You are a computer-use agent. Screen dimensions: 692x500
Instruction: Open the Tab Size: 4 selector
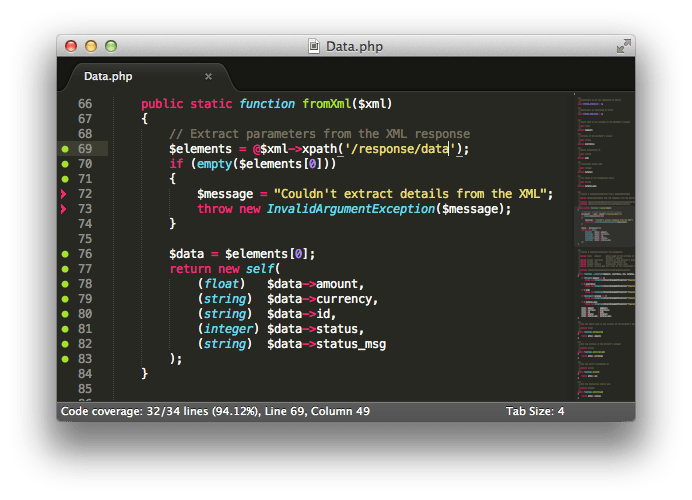tap(535, 411)
